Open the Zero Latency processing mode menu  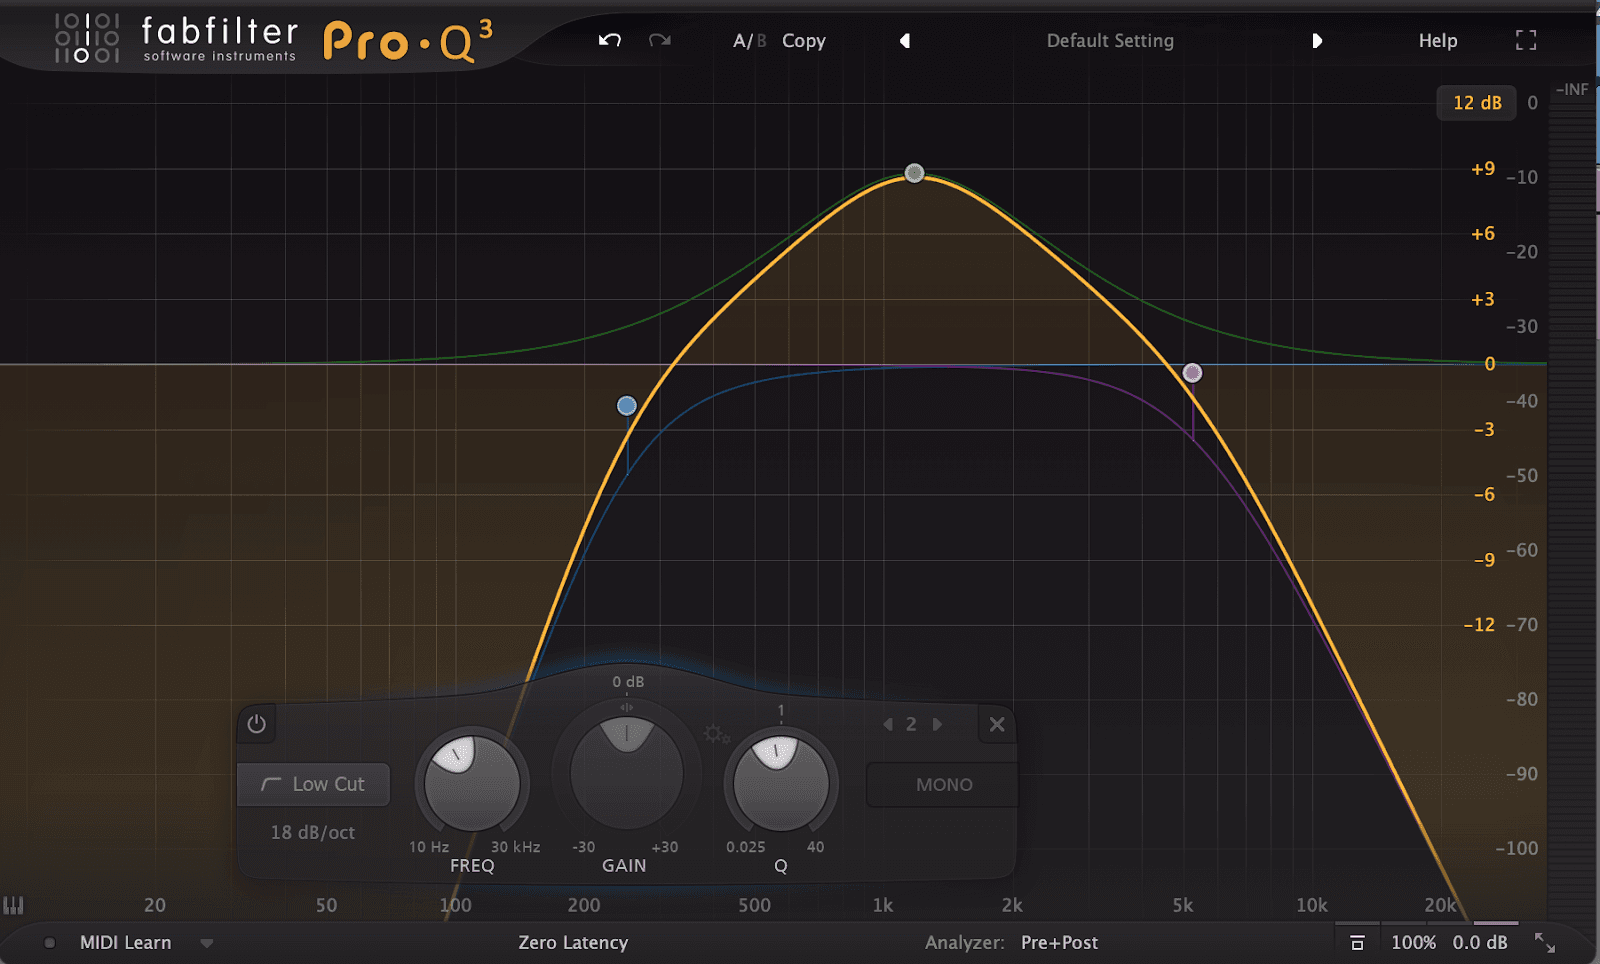(x=573, y=942)
